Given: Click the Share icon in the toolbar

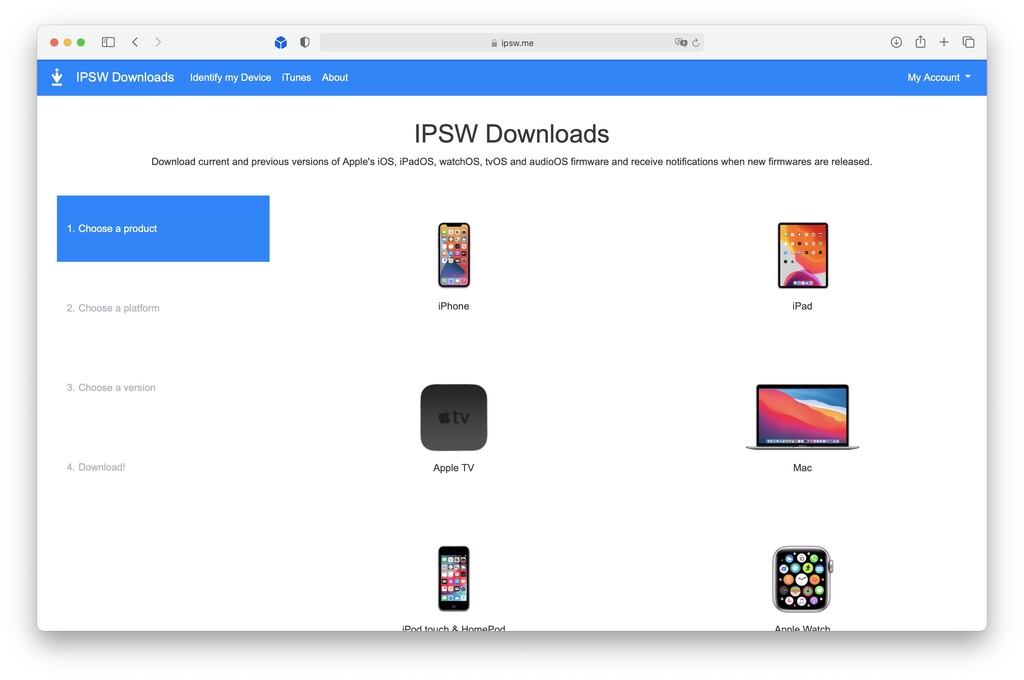Looking at the screenshot, I should [920, 42].
